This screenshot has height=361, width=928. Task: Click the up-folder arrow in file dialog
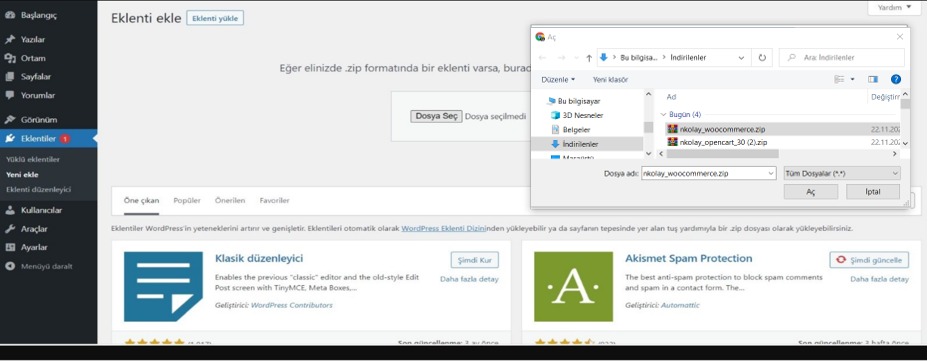[x=589, y=58]
